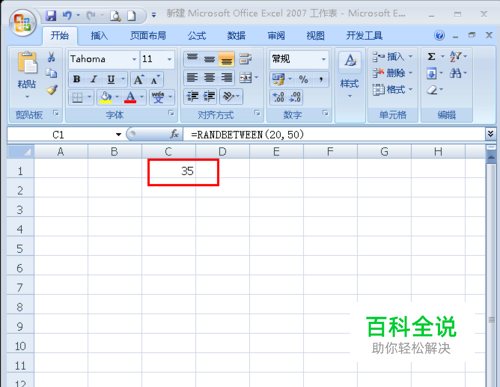Open the 开发工具 tab

pos(364,35)
